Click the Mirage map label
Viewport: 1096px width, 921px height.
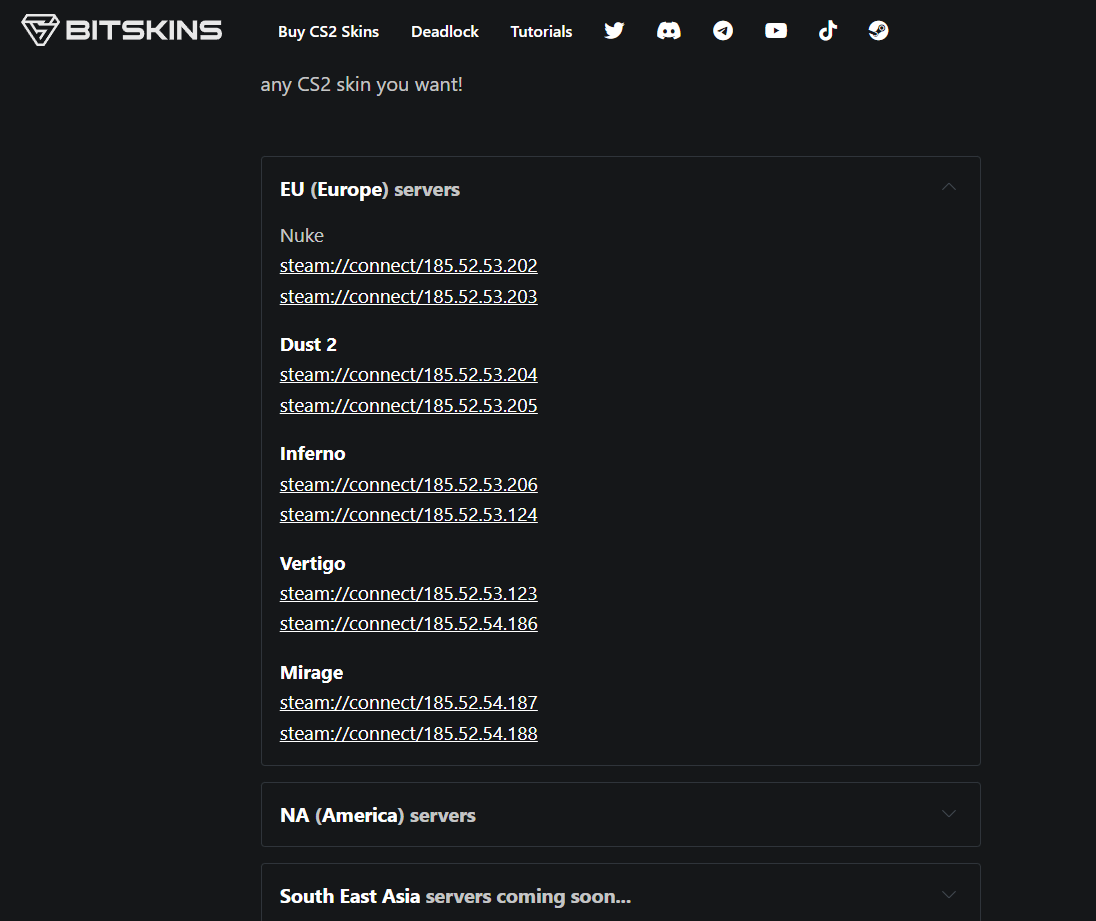[311, 673]
